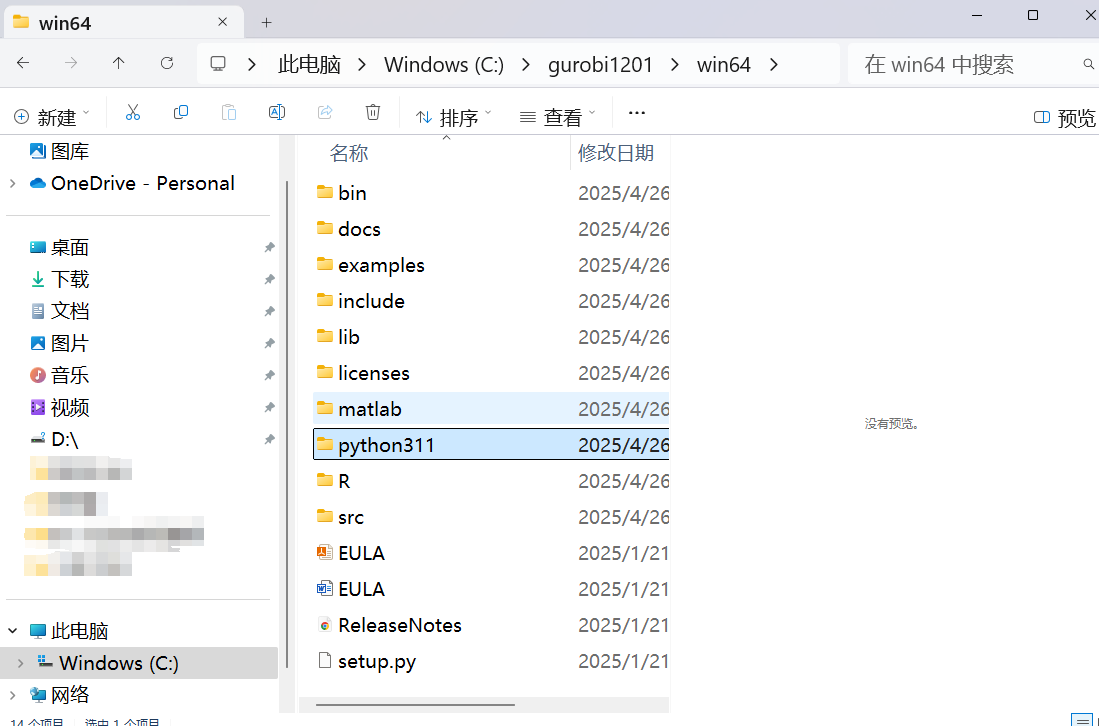Navigate to 此电脑 in breadcrumb
This screenshot has width=1099, height=726.
pos(309,64)
